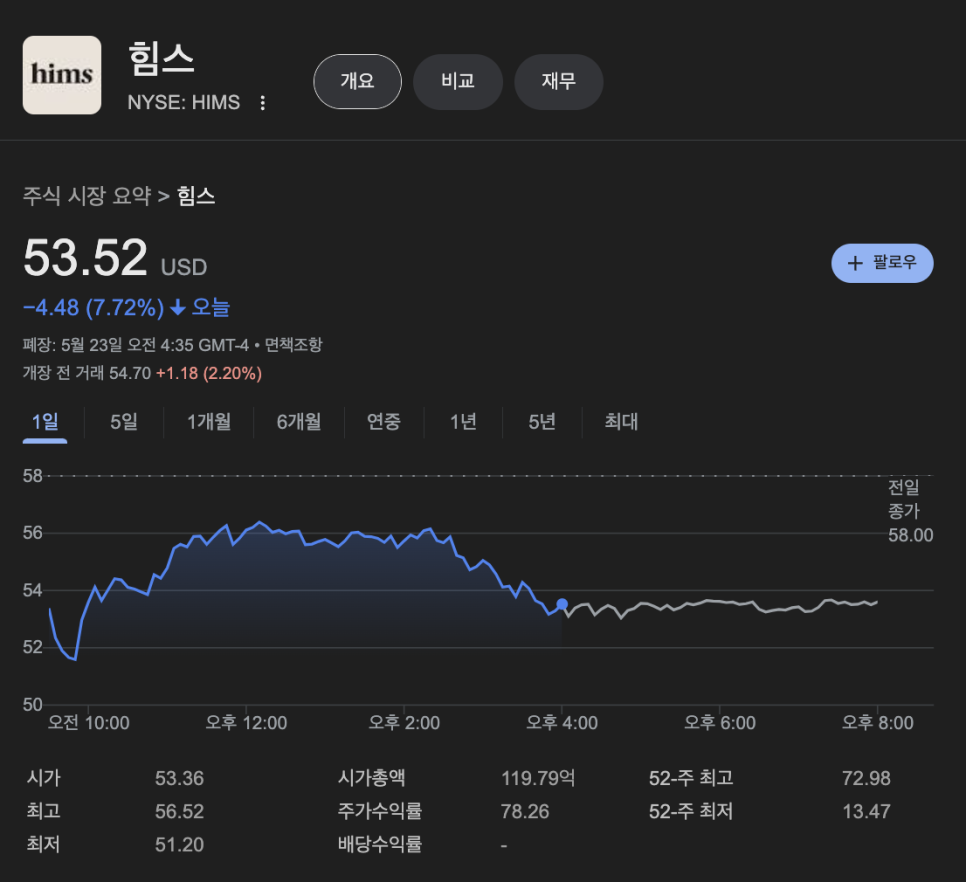This screenshot has height=882, width=966.
Task: Switch chart to 연중 year-to-date
Action: coord(384,422)
